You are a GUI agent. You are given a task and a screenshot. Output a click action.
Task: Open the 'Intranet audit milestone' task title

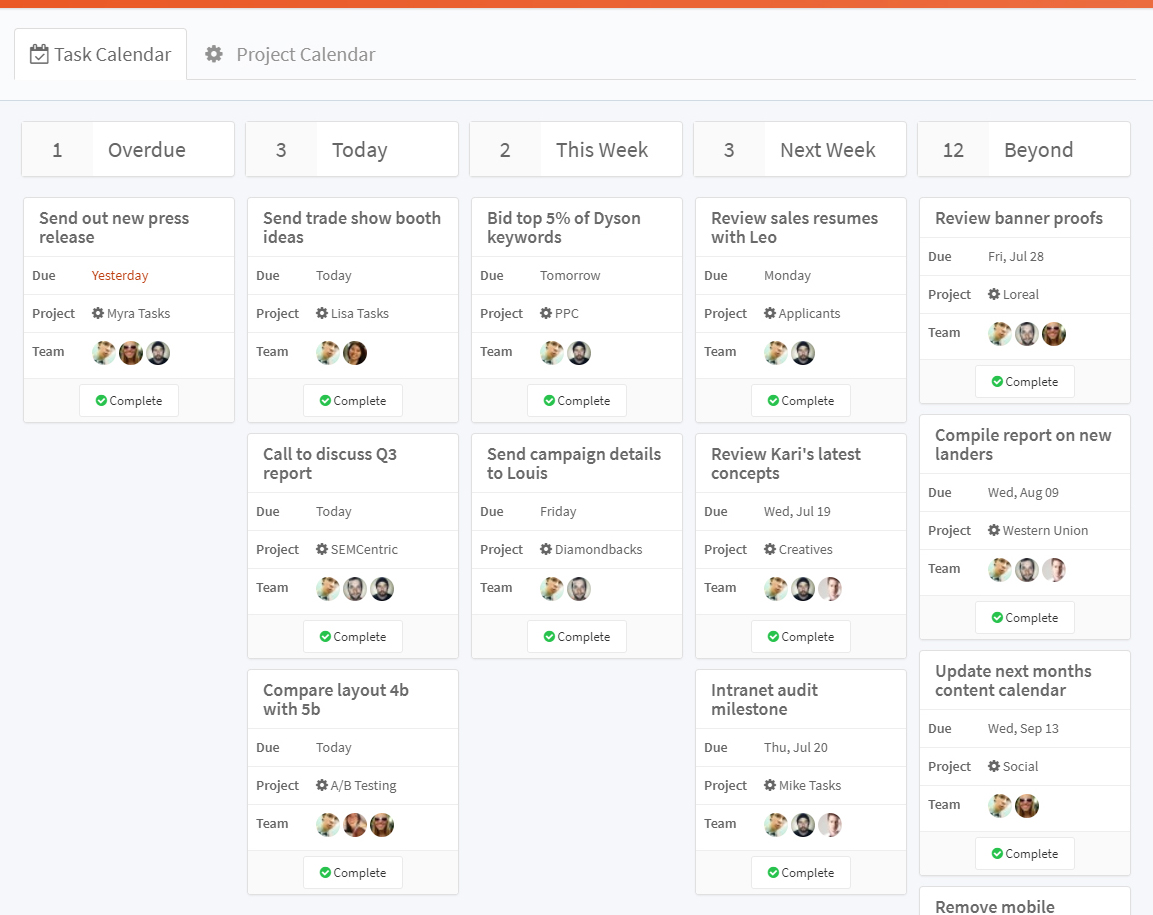764,699
